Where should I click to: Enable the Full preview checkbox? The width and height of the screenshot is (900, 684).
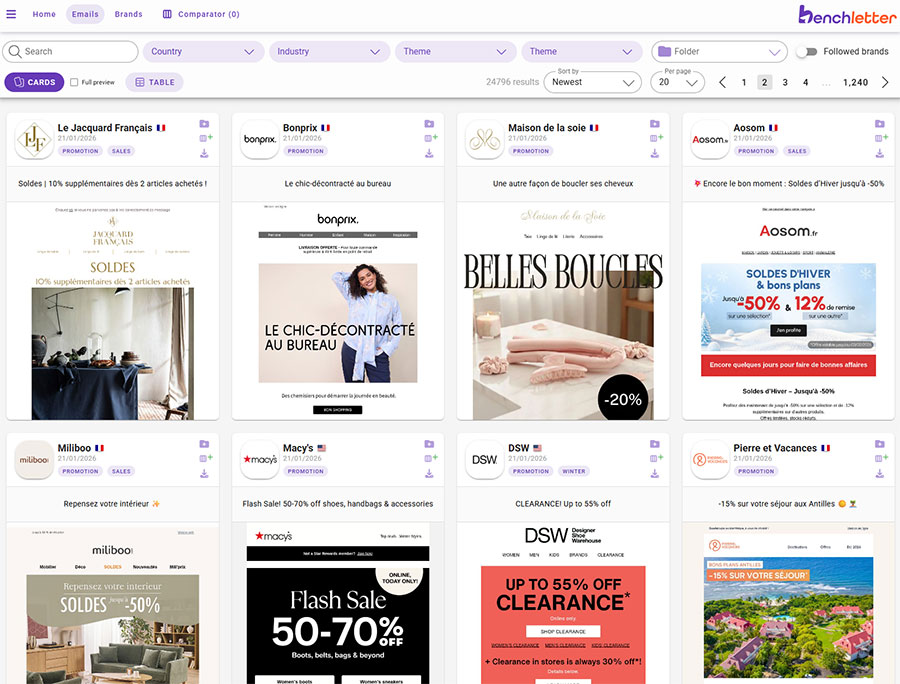(x=75, y=82)
